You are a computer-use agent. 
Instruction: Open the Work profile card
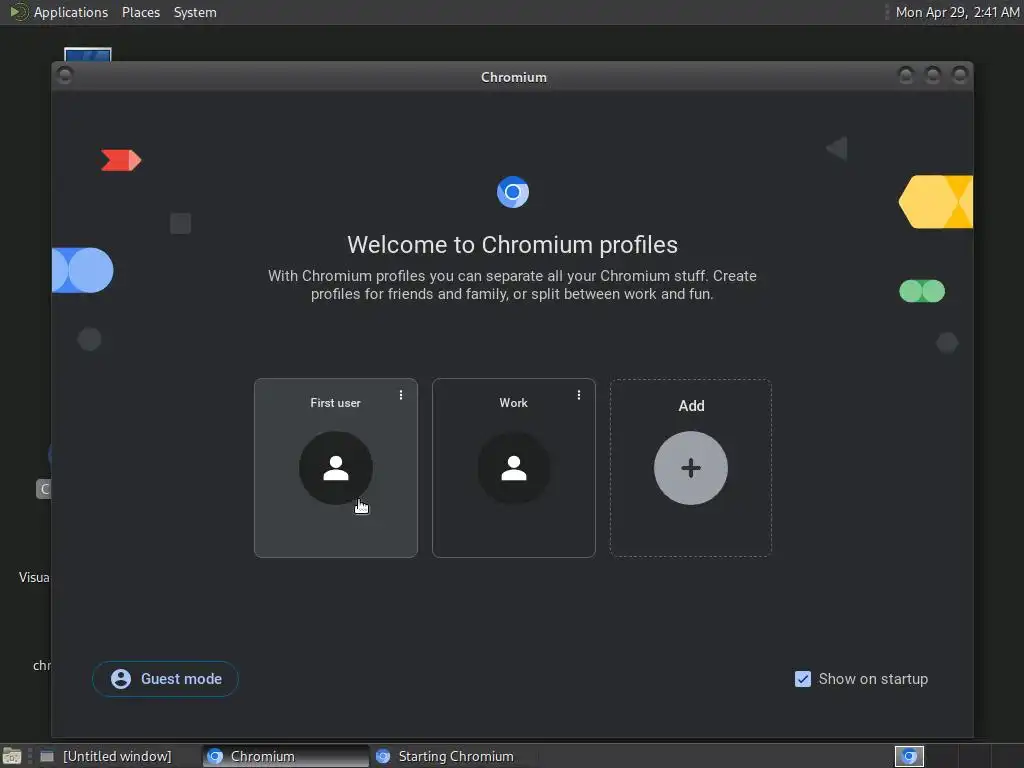click(514, 468)
